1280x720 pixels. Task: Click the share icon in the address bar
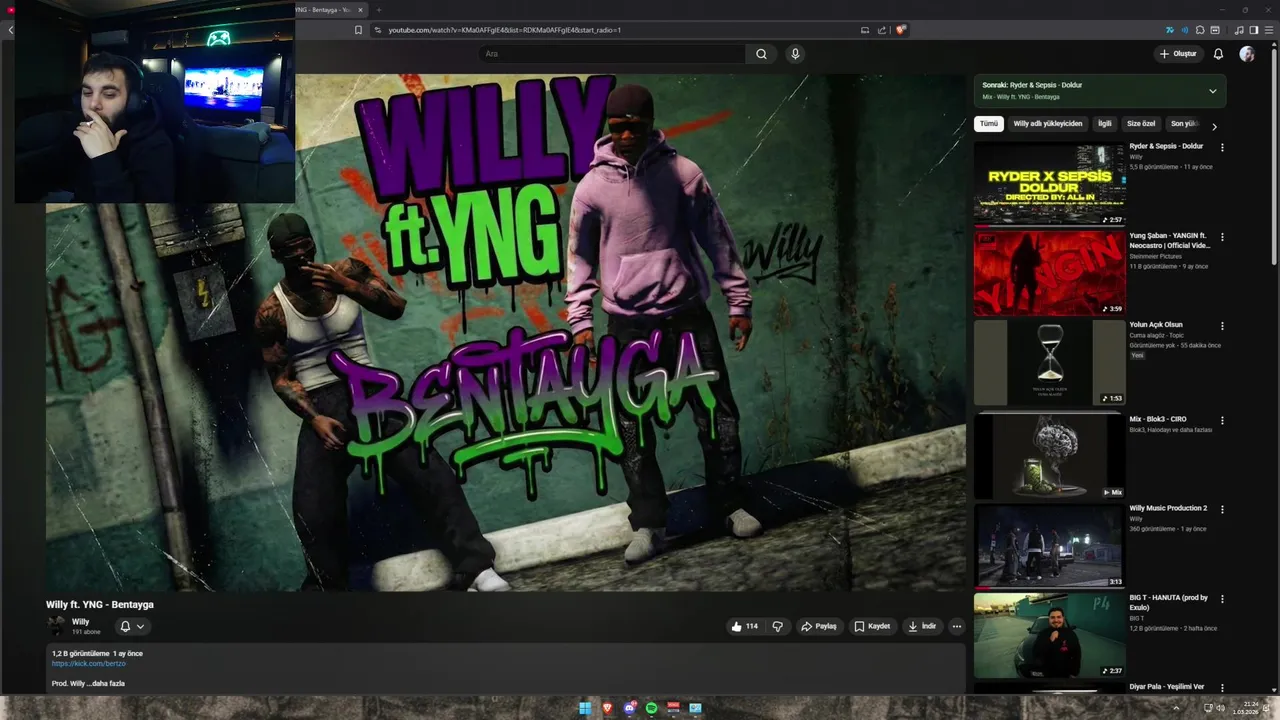[x=882, y=30]
